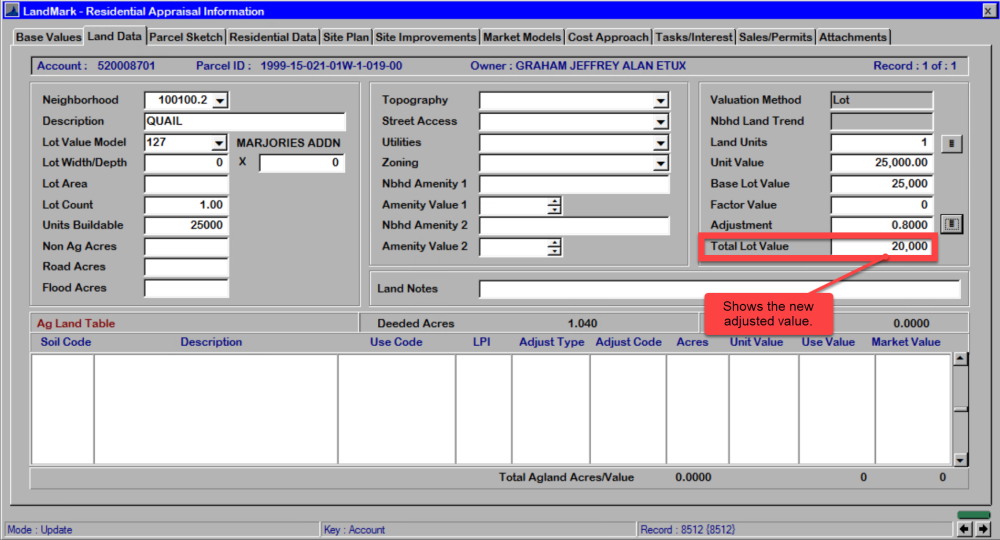Click the Nbhd Amenity 2 field
This screenshot has height=540, width=1000.
(574, 225)
